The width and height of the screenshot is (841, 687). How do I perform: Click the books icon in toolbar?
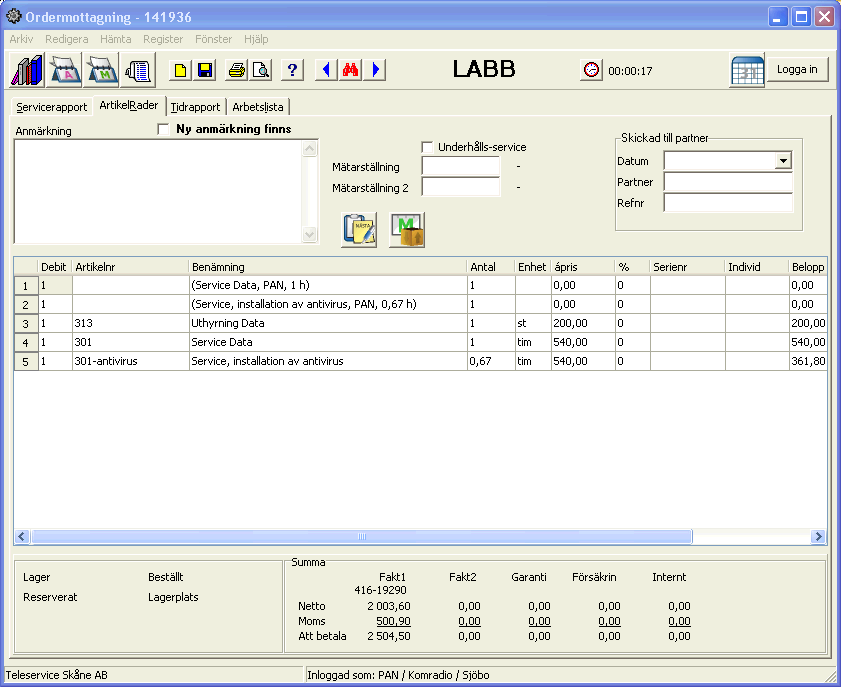click(27, 70)
